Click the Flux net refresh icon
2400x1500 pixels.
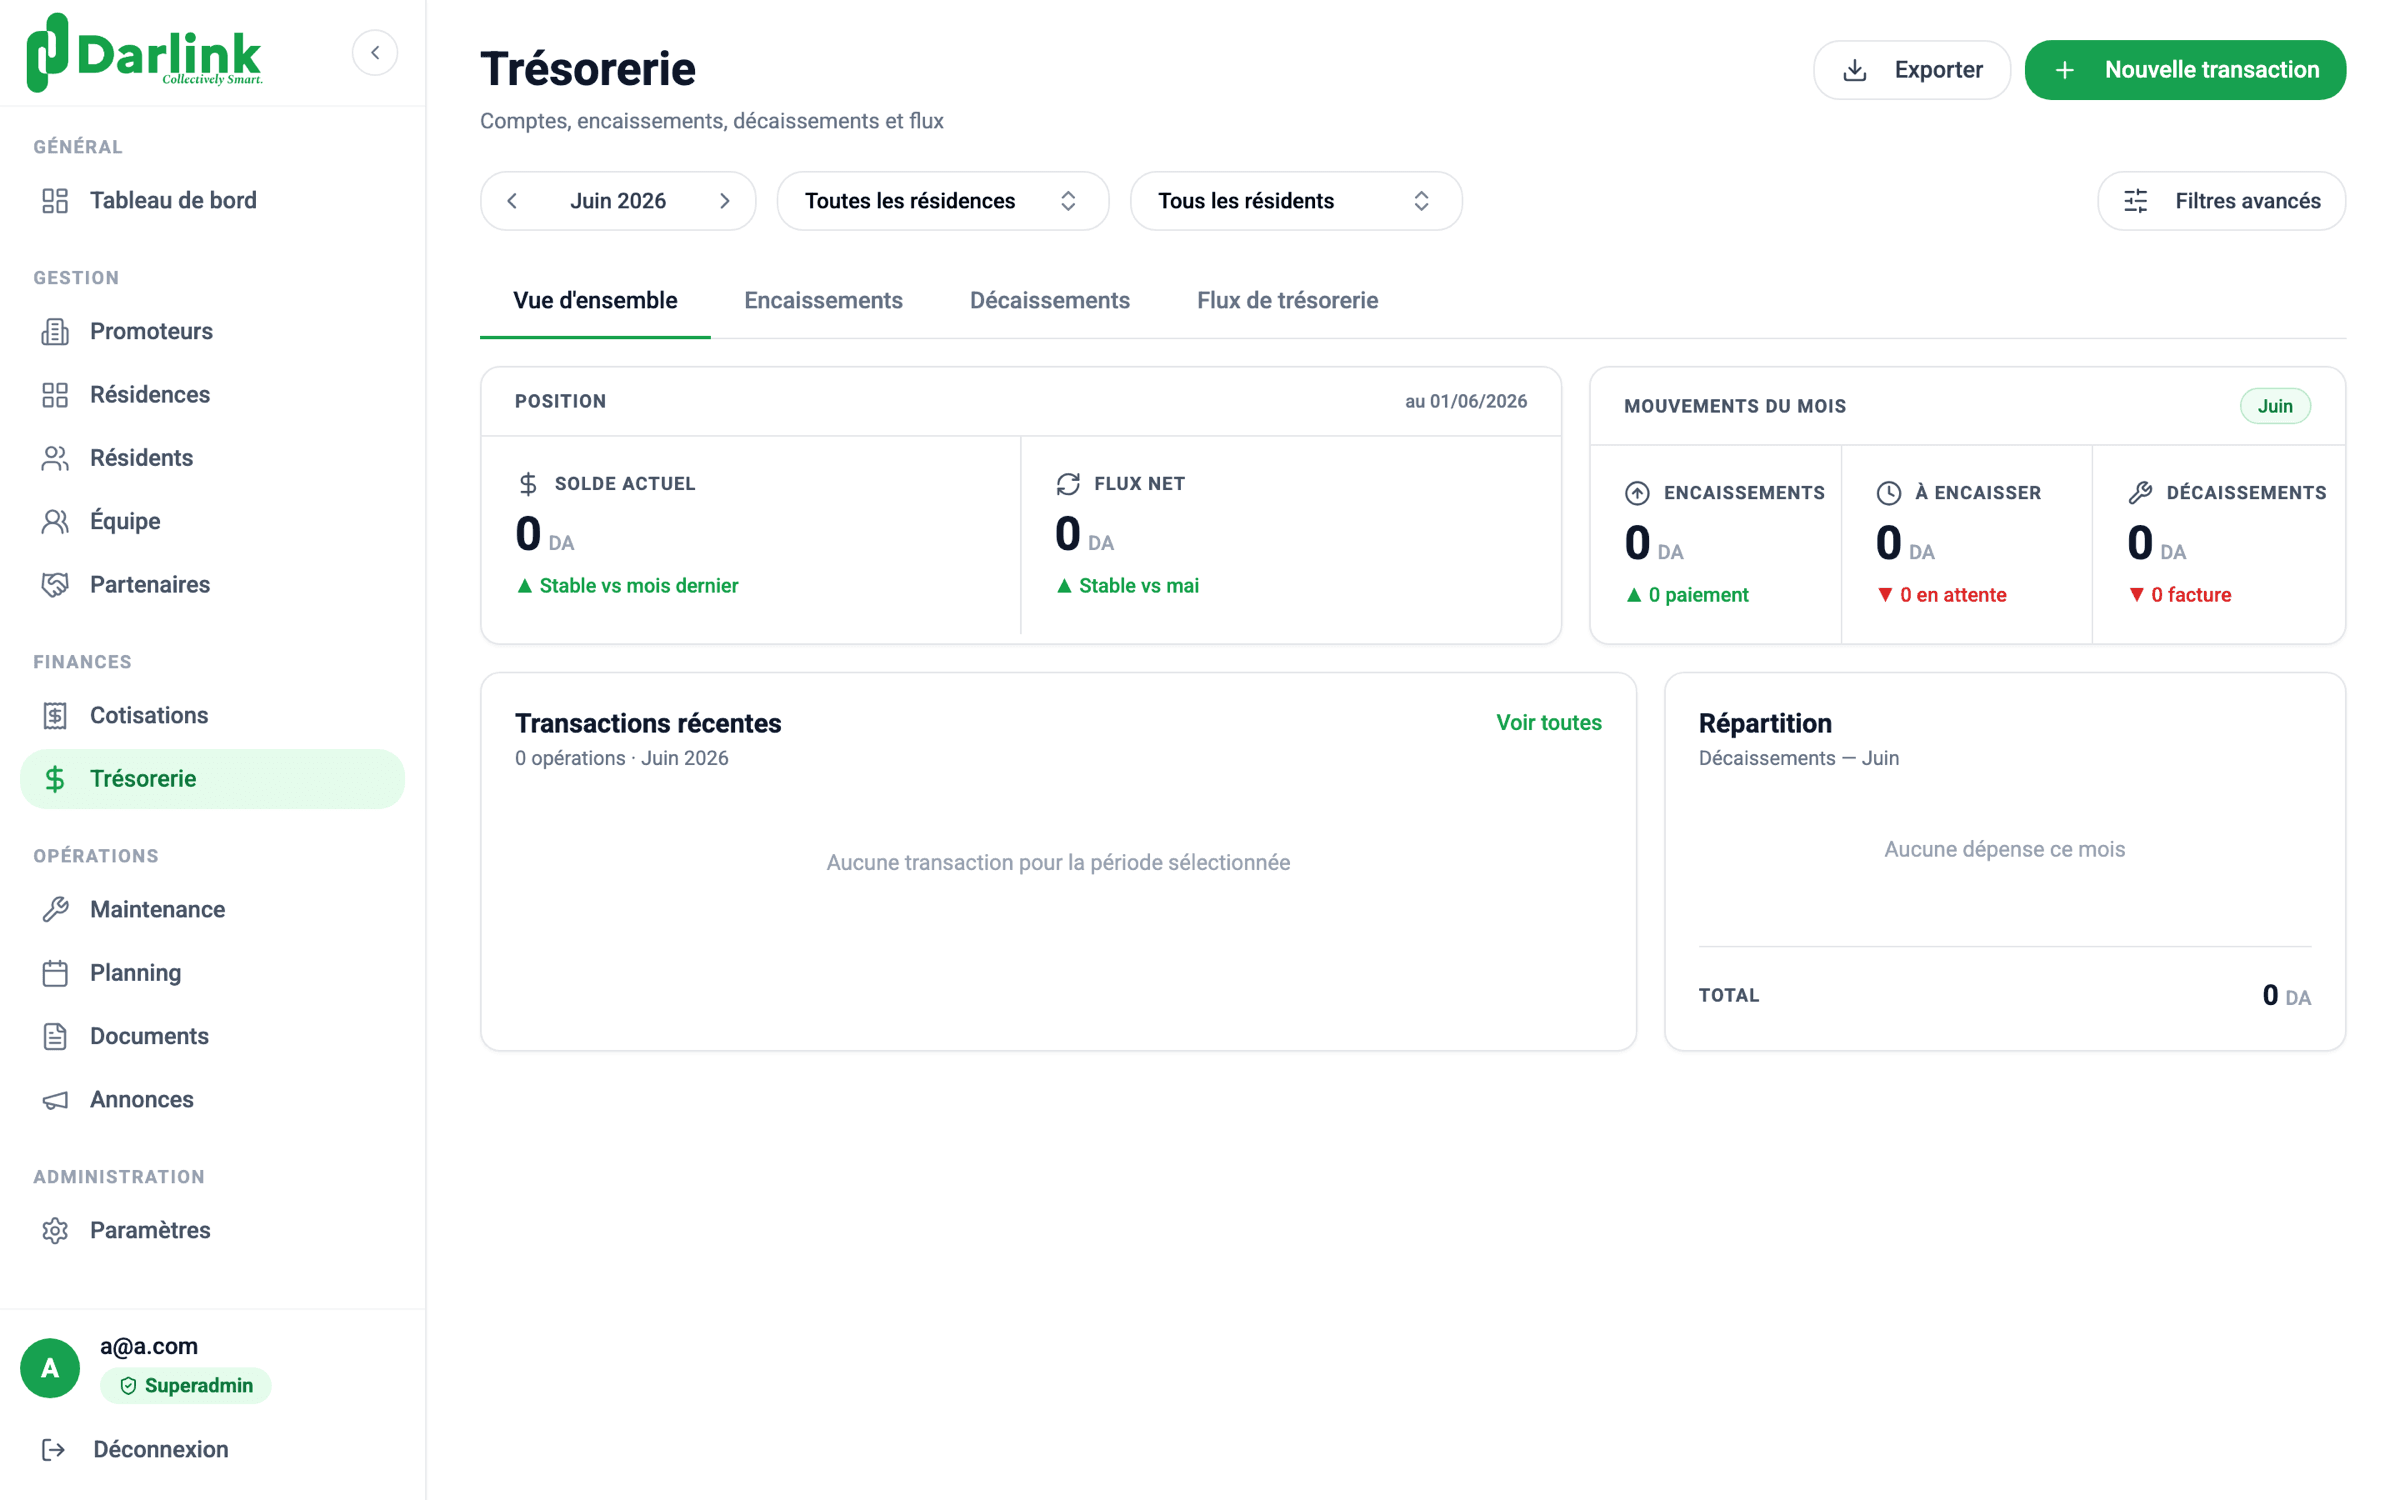coord(1068,484)
